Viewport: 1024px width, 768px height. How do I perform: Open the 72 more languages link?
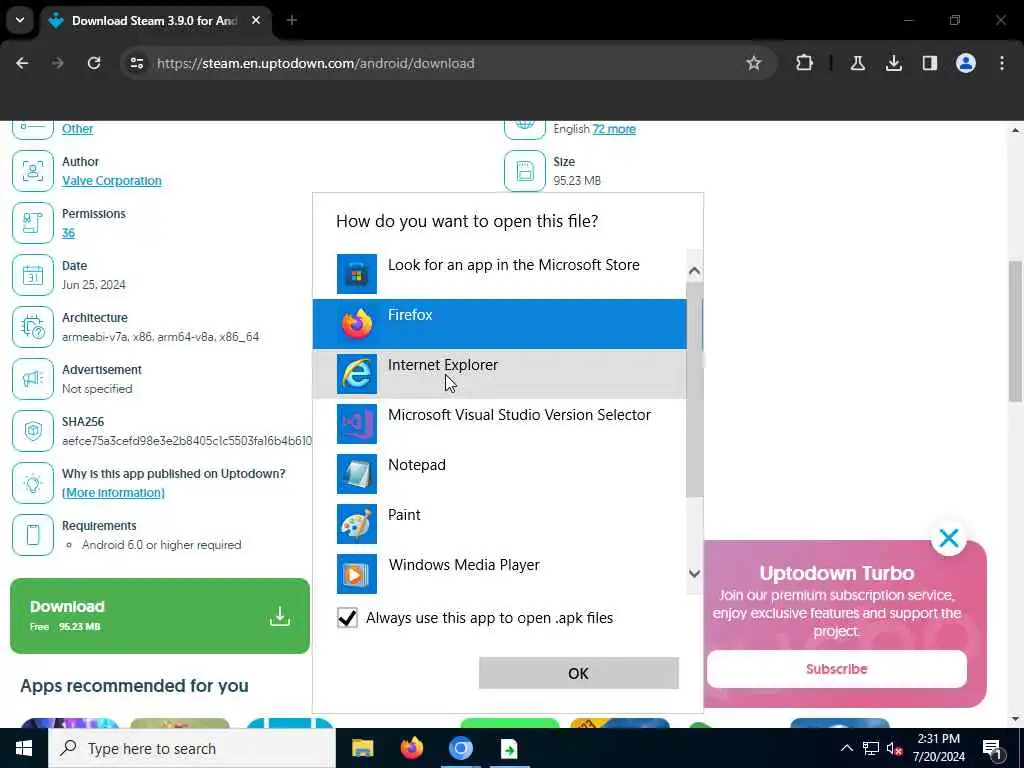(x=614, y=129)
